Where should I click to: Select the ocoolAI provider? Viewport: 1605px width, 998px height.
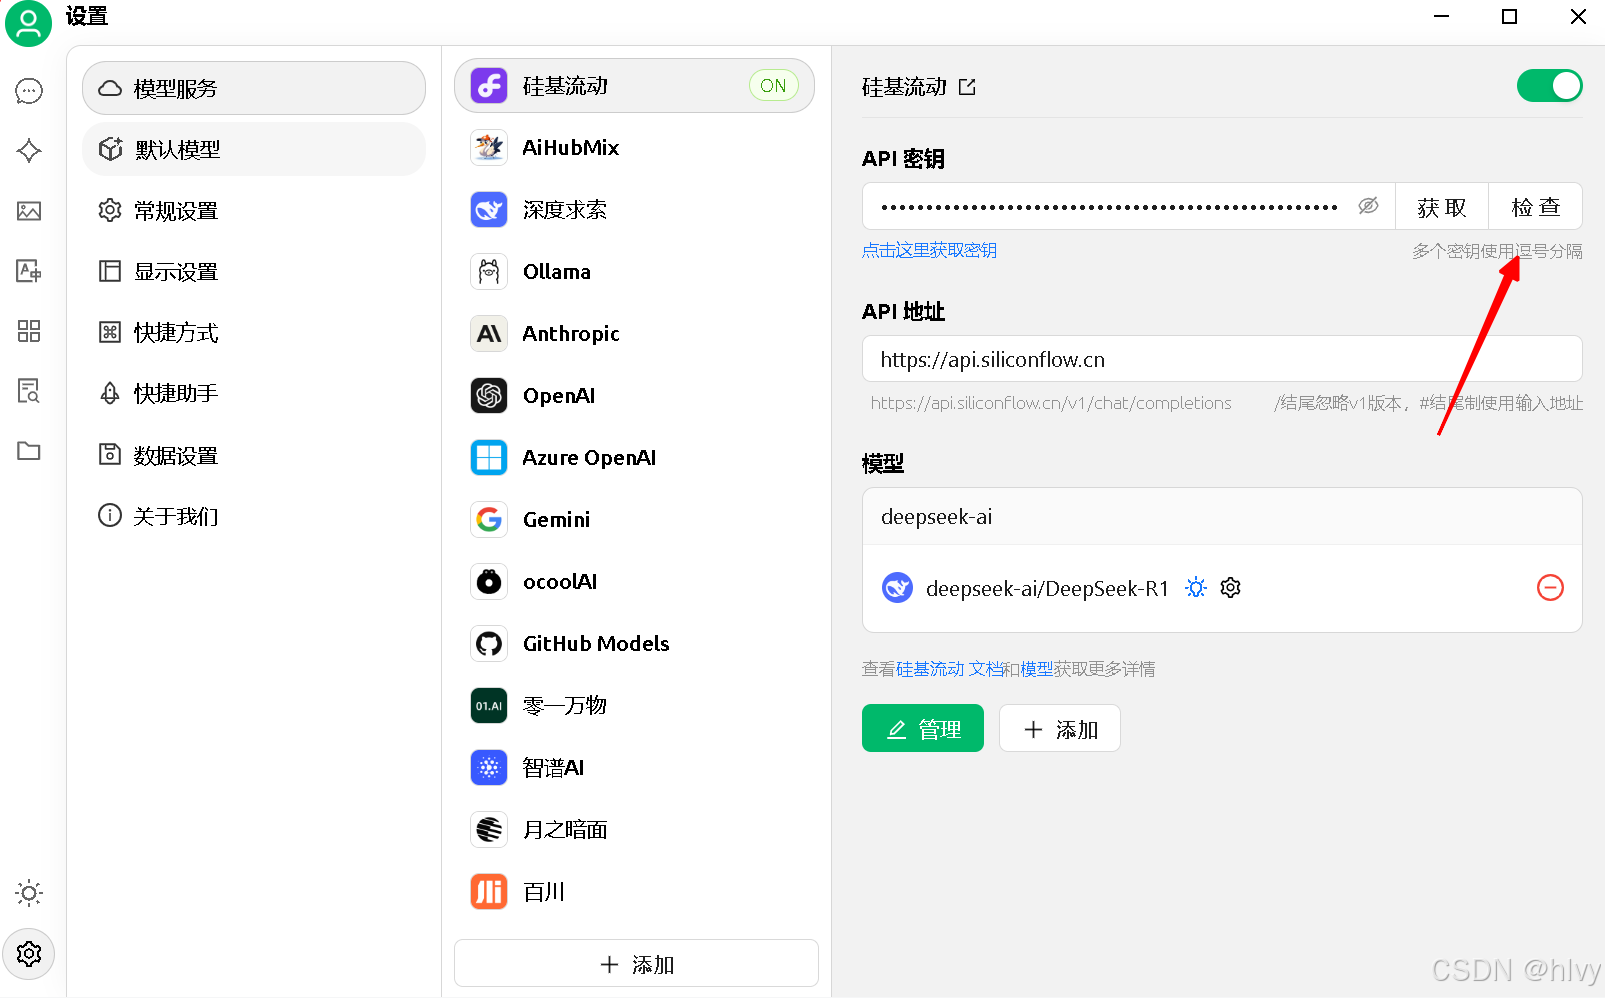point(634,582)
